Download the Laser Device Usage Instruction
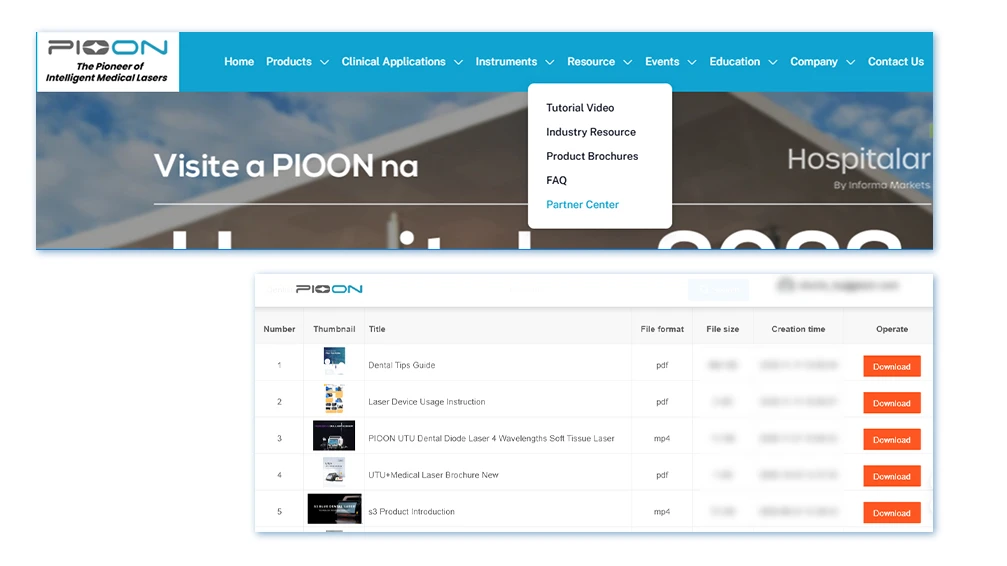The image size is (1007, 566). pos(891,403)
